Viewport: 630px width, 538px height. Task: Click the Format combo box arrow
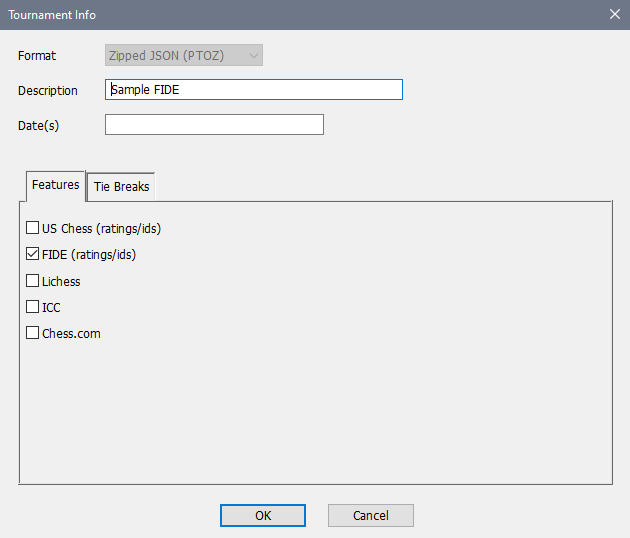253,56
